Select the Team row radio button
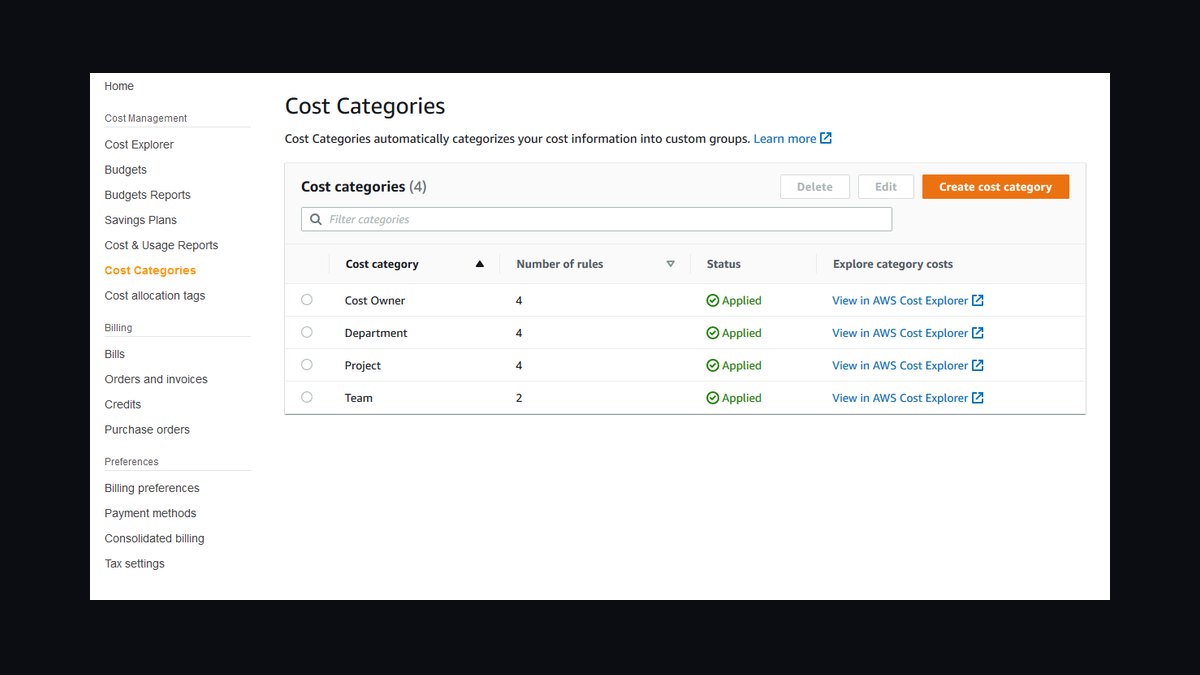The image size is (1200, 675). pos(307,397)
